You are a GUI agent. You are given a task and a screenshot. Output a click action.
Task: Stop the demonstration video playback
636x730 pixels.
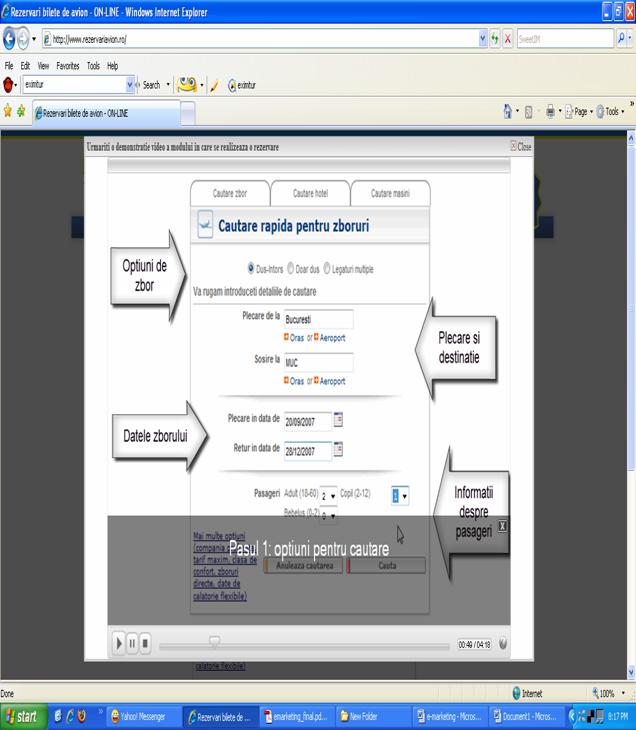click(146, 644)
